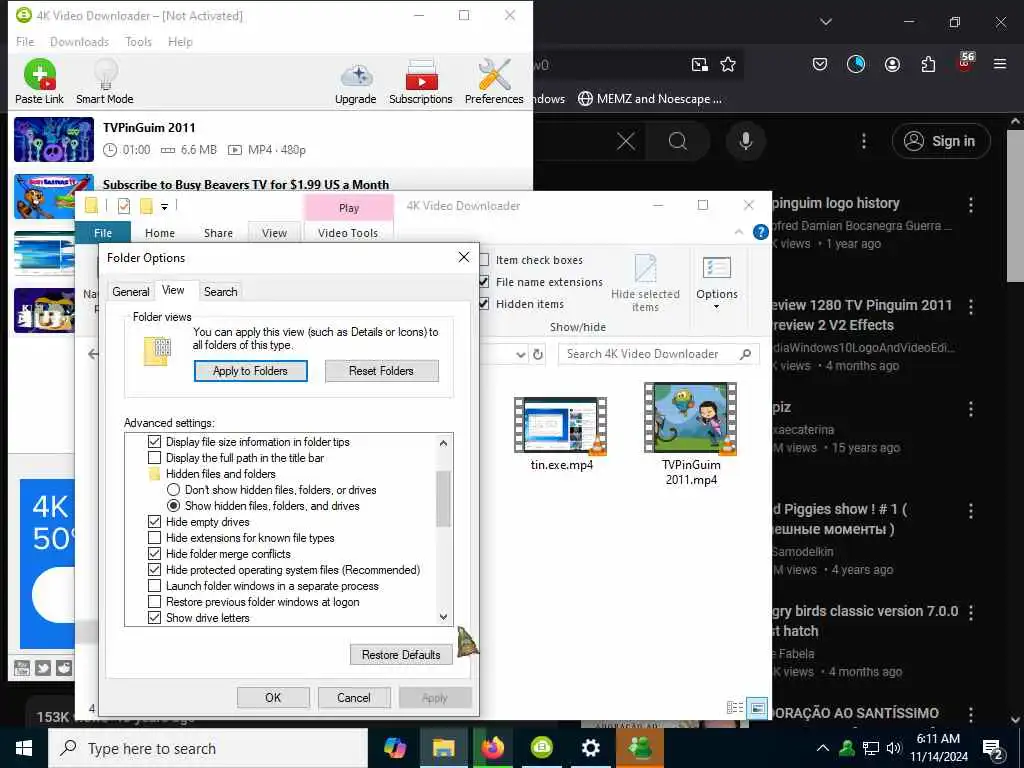Open Video Tools ribbon tab
This screenshot has width=1024, height=768.
tap(348, 233)
